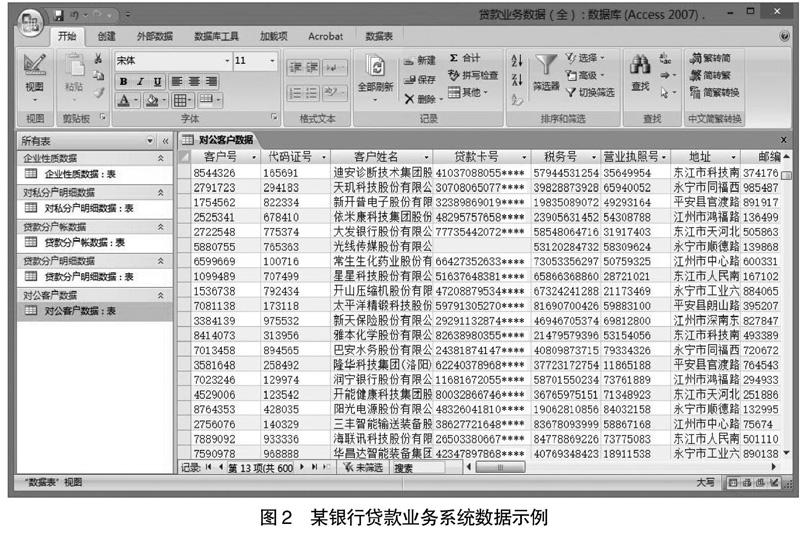The height and width of the screenshot is (540, 800).
Task: Click the Cut scissors icon
Action: pyautogui.click(x=98, y=59)
